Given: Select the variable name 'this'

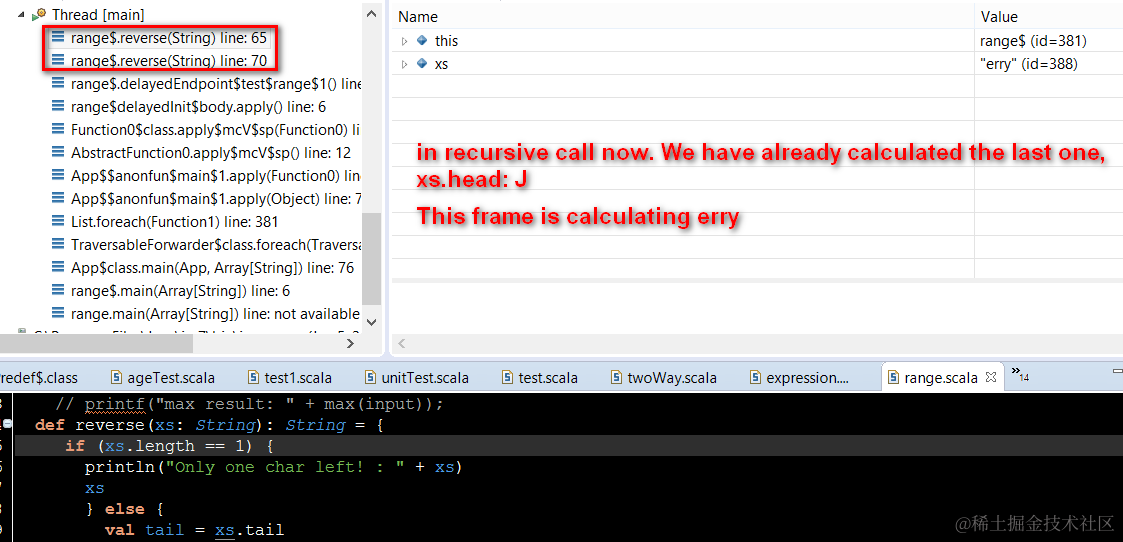Looking at the screenshot, I should (x=446, y=42).
